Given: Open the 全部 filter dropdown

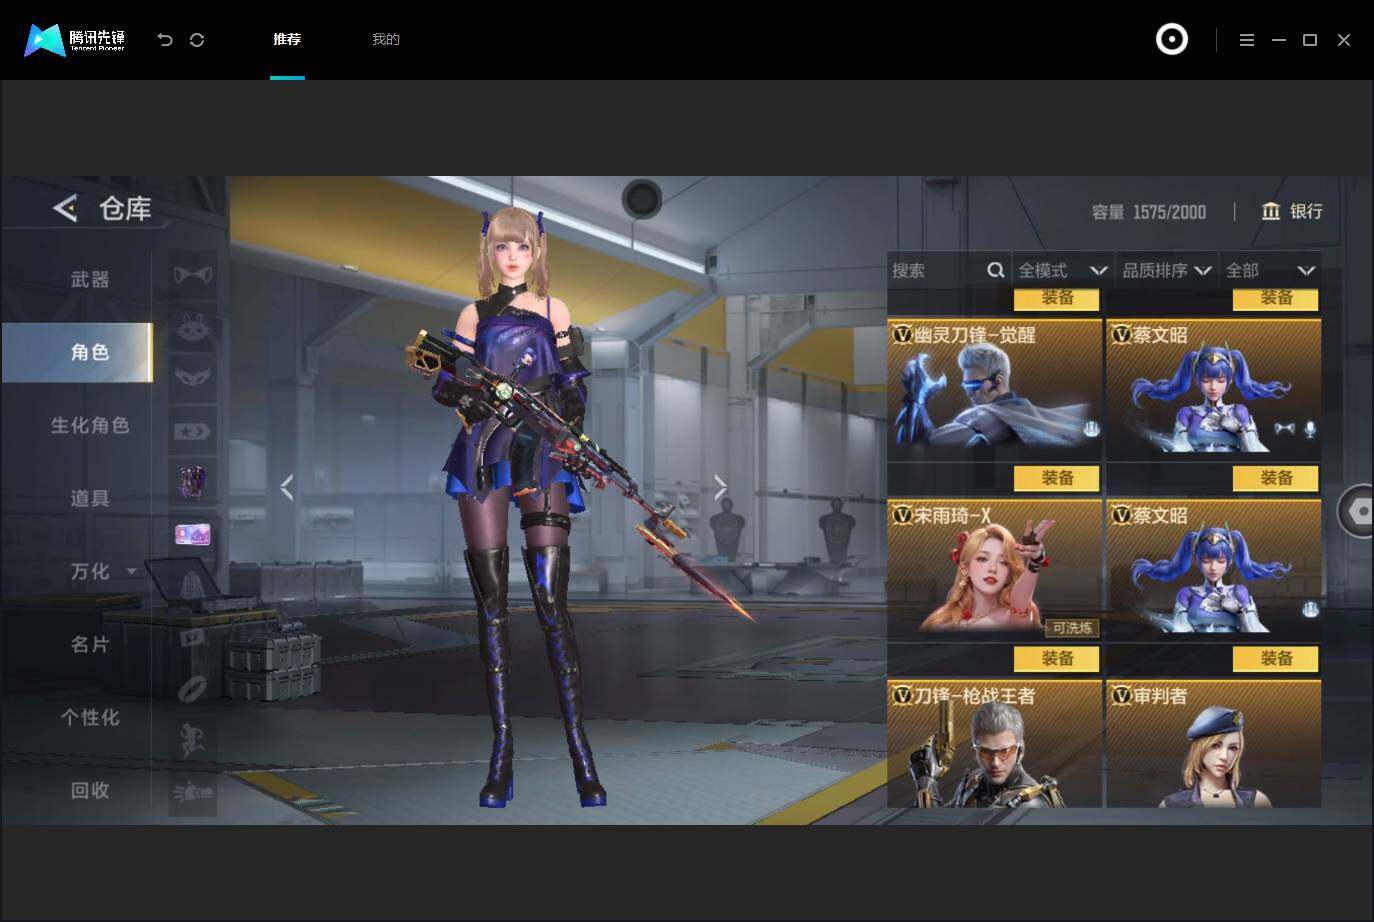Looking at the screenshot, I should [x=1270, y=270].
